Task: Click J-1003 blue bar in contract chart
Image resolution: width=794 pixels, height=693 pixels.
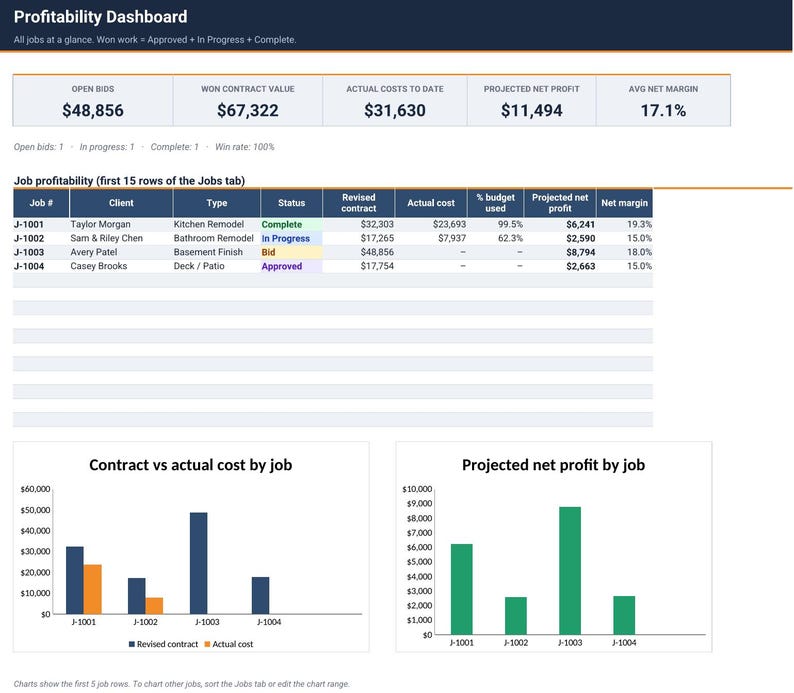Action: (198, 563)
